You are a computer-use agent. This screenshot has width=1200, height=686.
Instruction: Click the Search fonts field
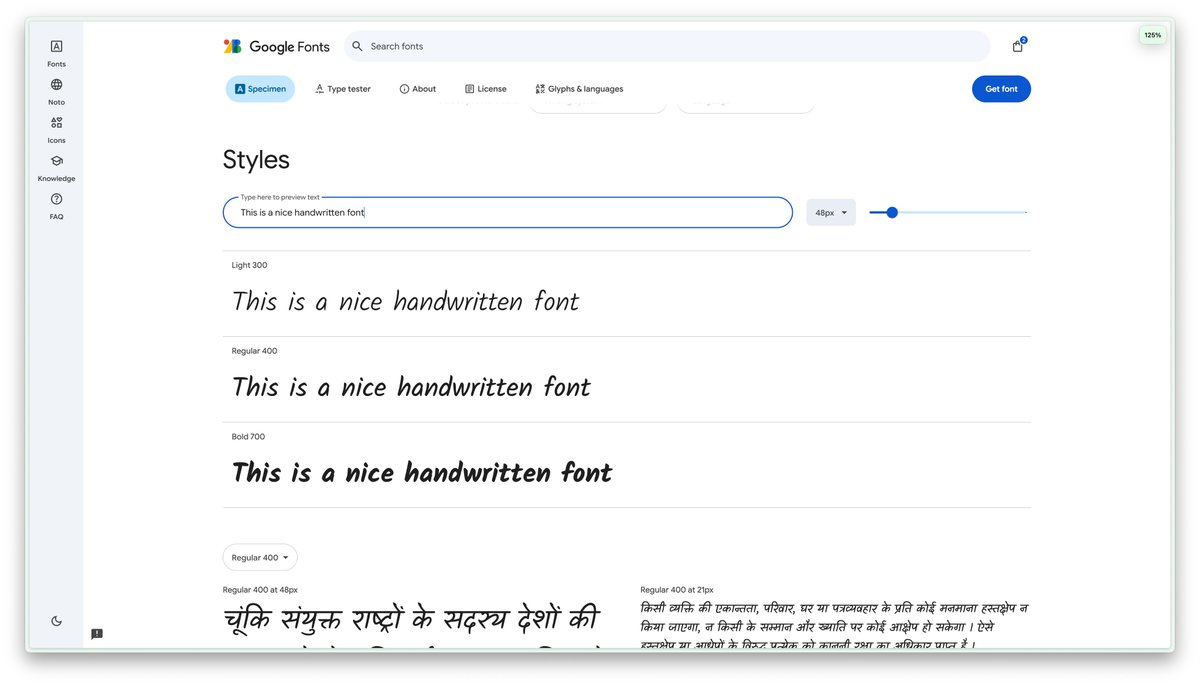pyautogui.click(x=667, y=46)
